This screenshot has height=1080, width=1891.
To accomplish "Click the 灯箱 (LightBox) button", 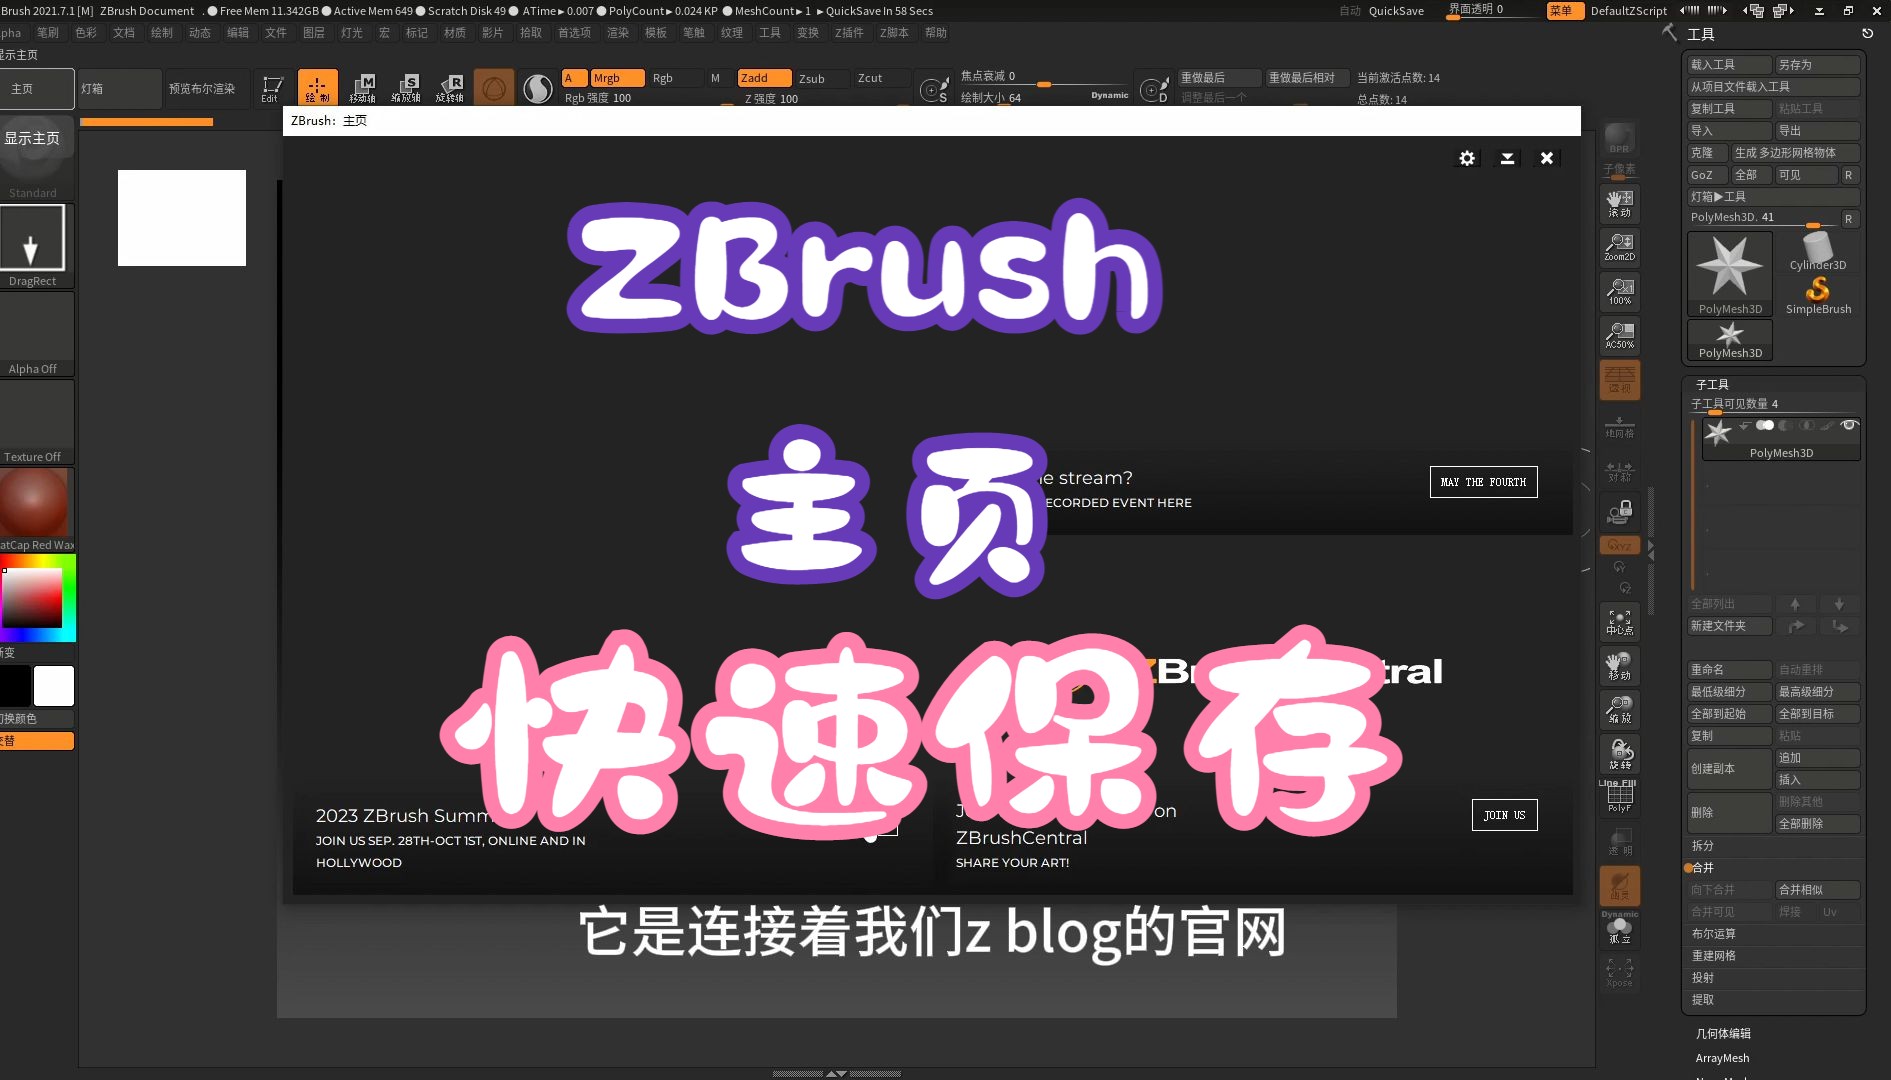I will click(x=120, y=89).
